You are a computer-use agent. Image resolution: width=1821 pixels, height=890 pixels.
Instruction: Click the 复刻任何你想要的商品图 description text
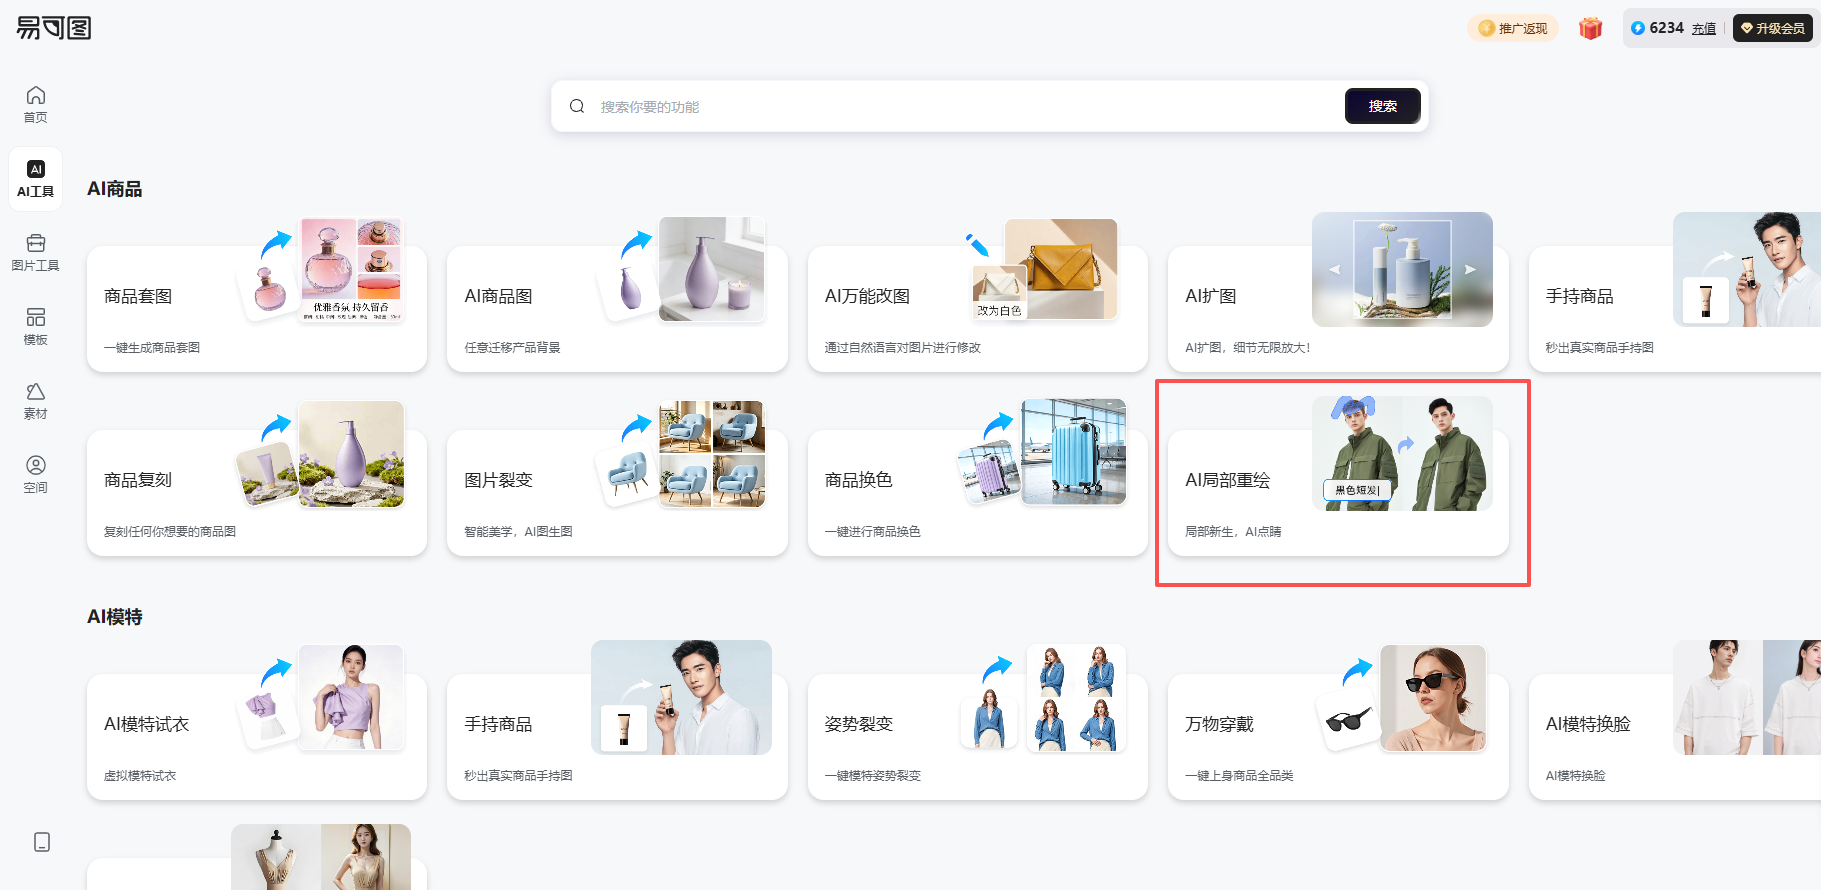click(170, 532)
